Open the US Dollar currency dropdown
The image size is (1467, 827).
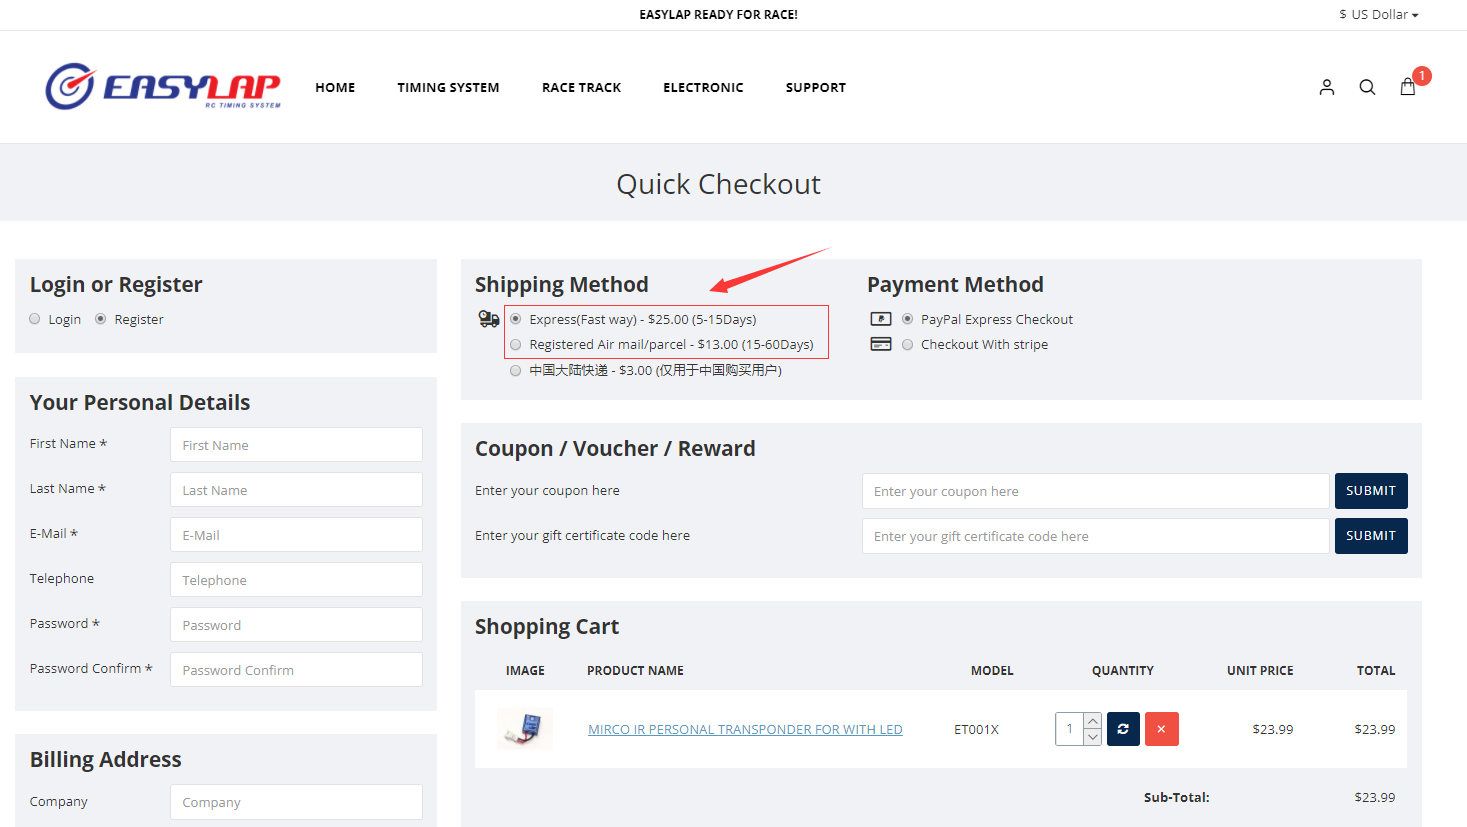(x=1379, y=14)
